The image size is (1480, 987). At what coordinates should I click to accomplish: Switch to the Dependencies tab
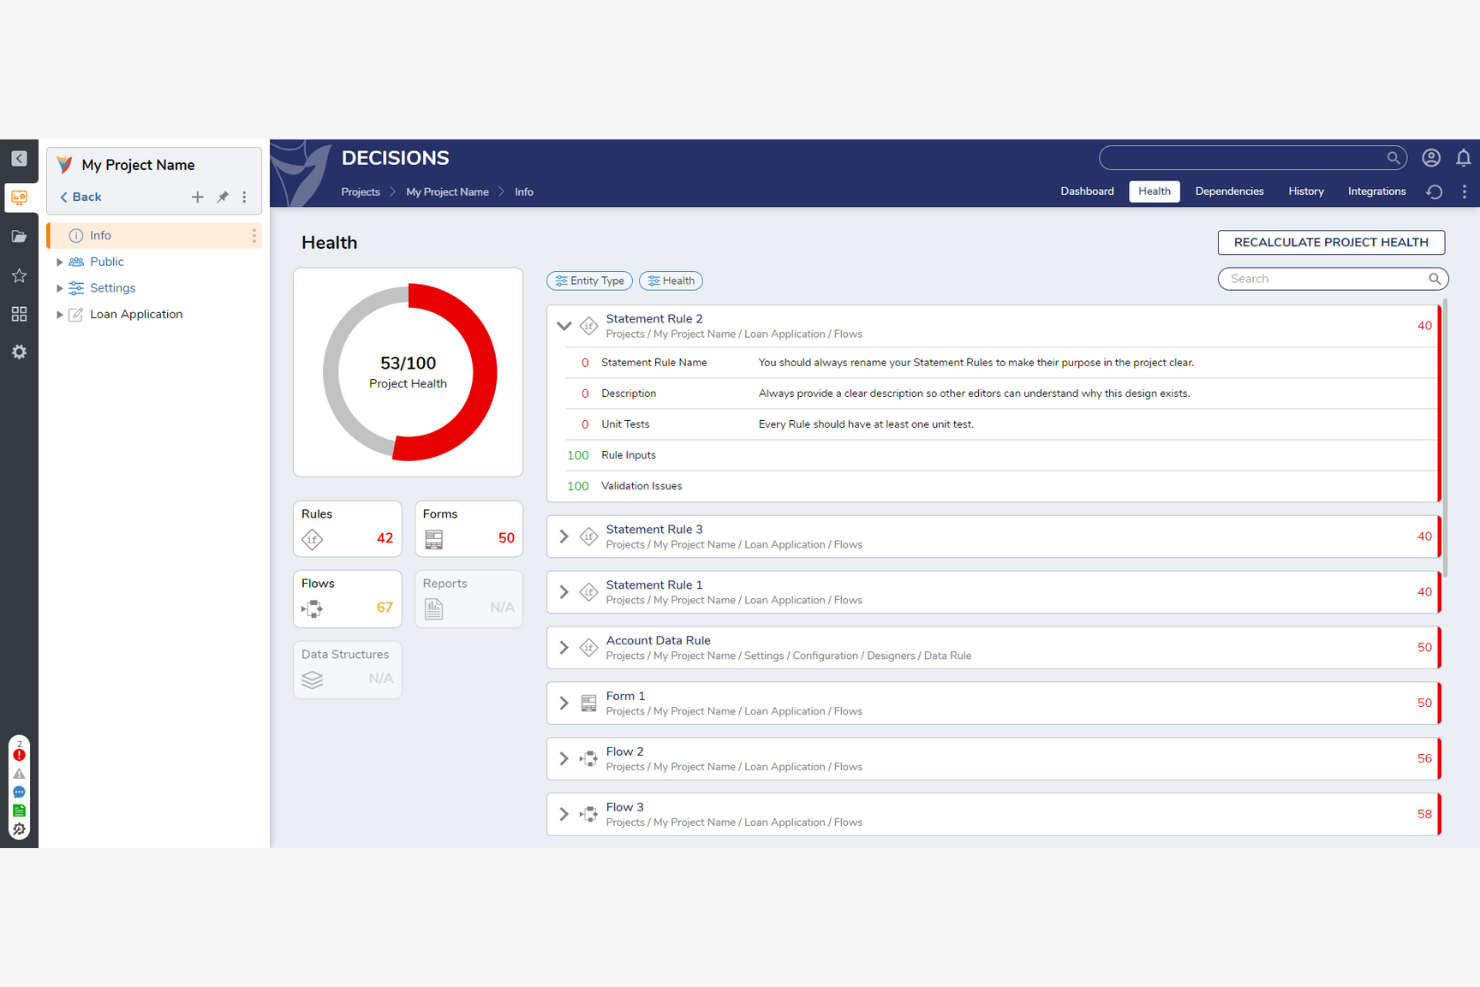[1229, 191]
